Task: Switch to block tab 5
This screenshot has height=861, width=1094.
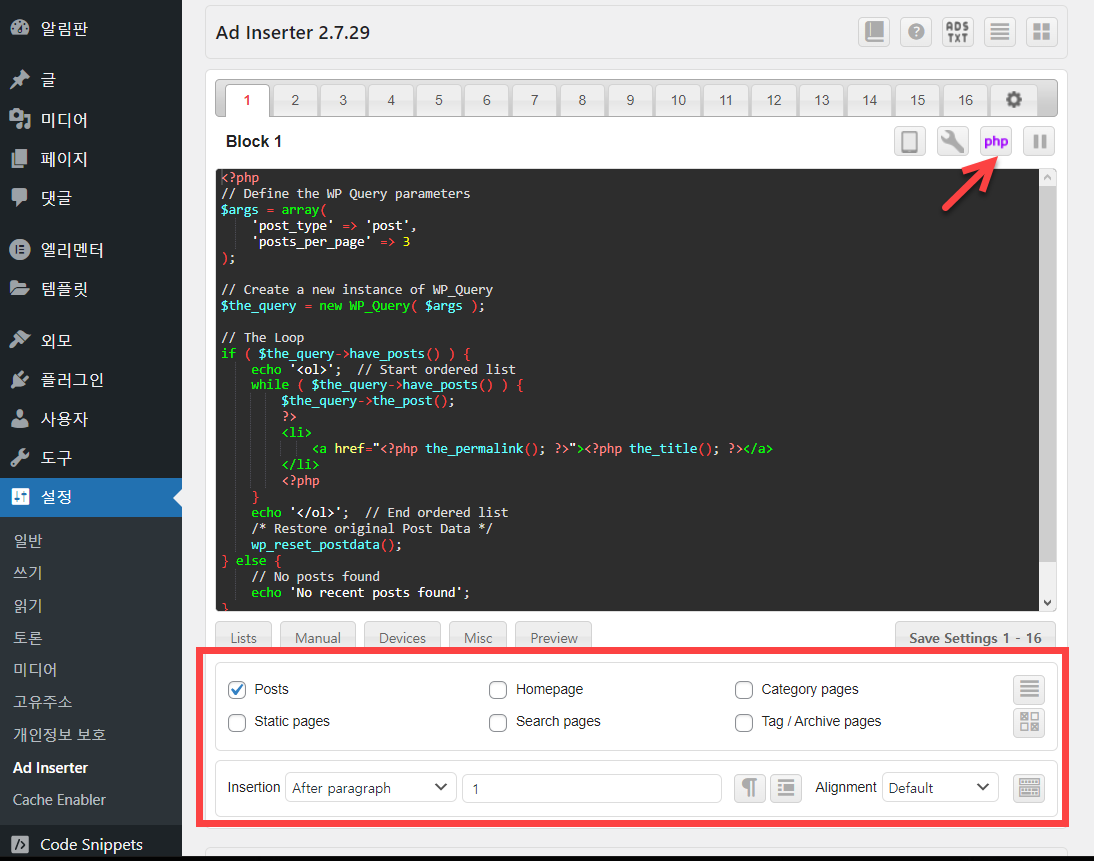Action: tap(439, 100)
